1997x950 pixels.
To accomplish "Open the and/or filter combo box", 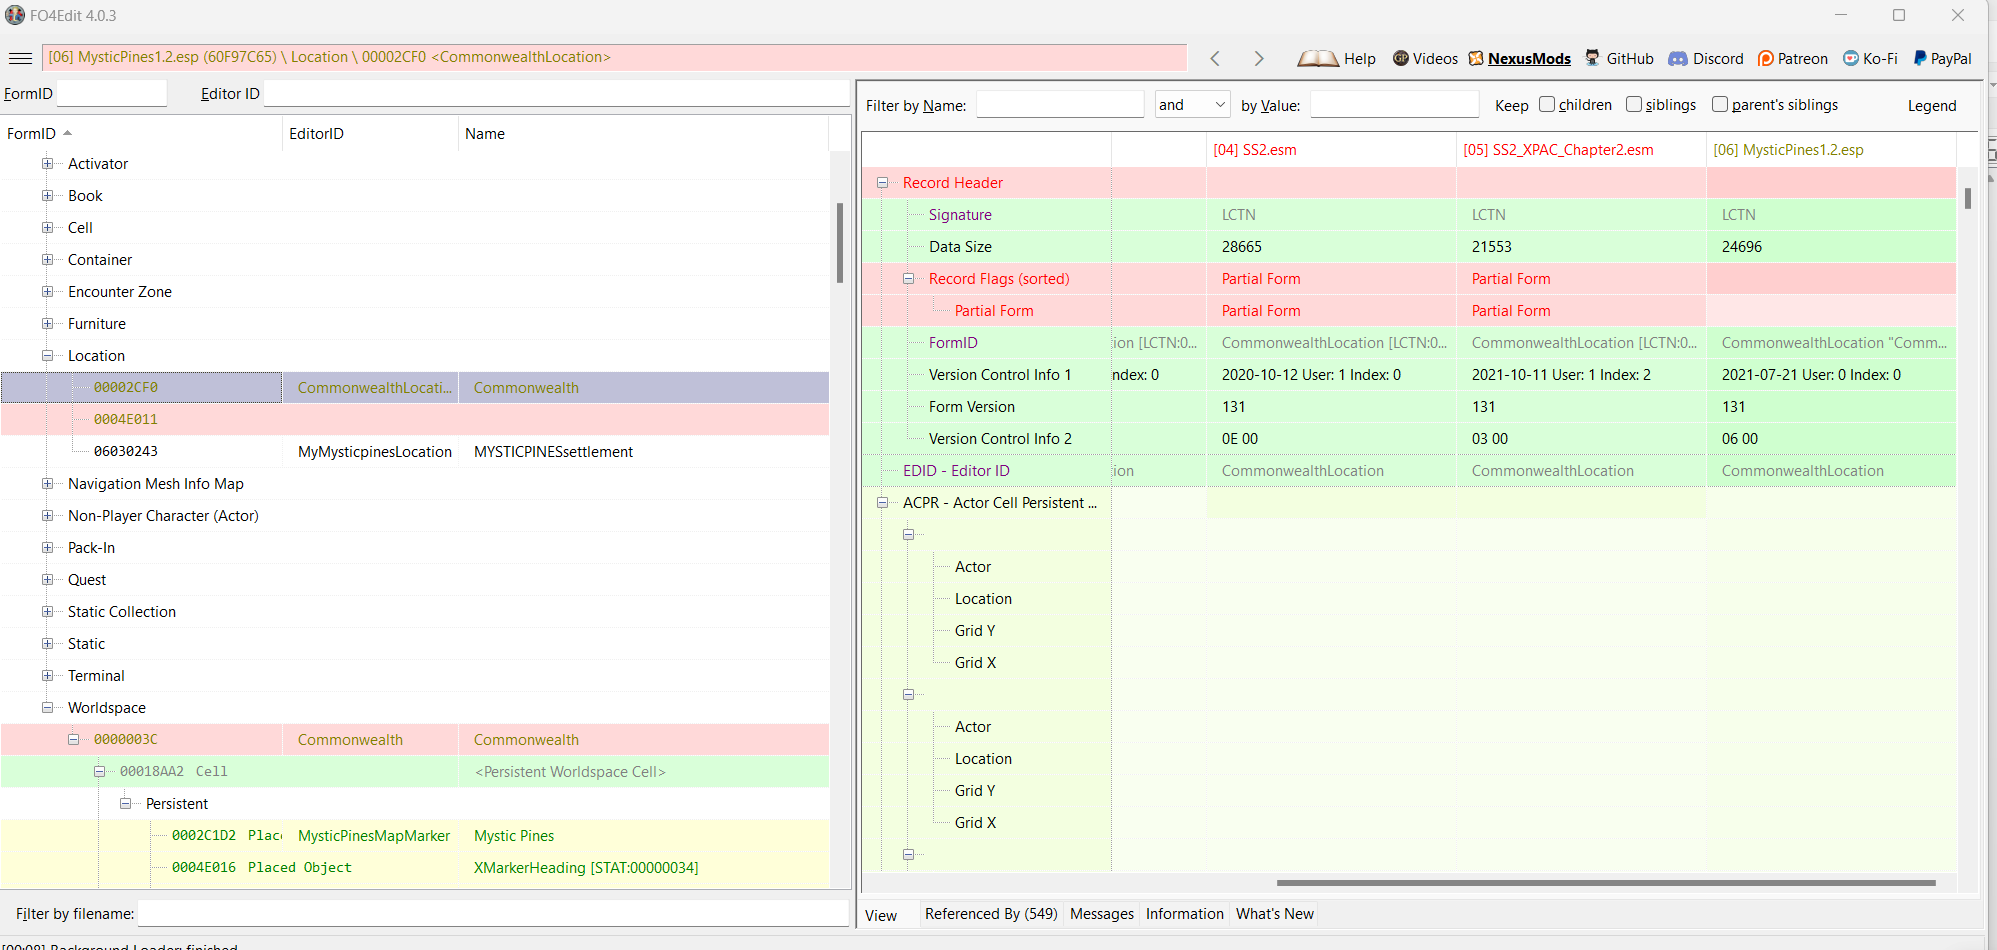I will point(1192,104).
